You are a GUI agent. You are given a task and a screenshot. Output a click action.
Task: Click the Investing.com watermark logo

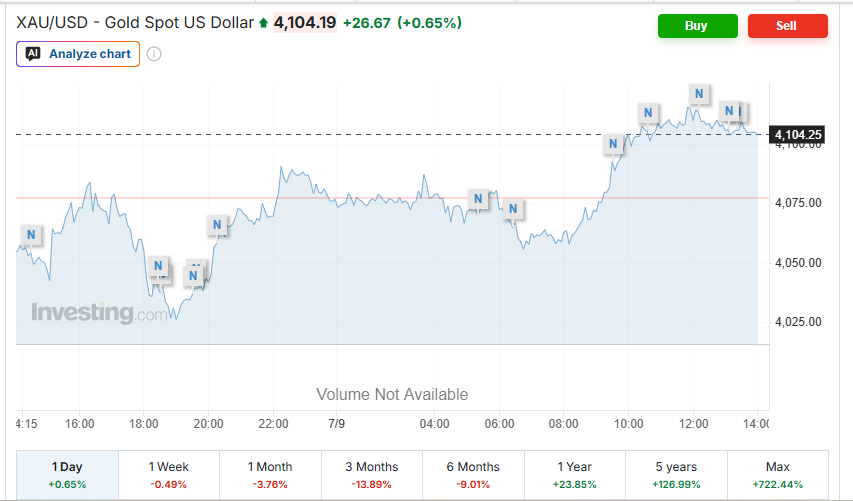tap(100, 312)
